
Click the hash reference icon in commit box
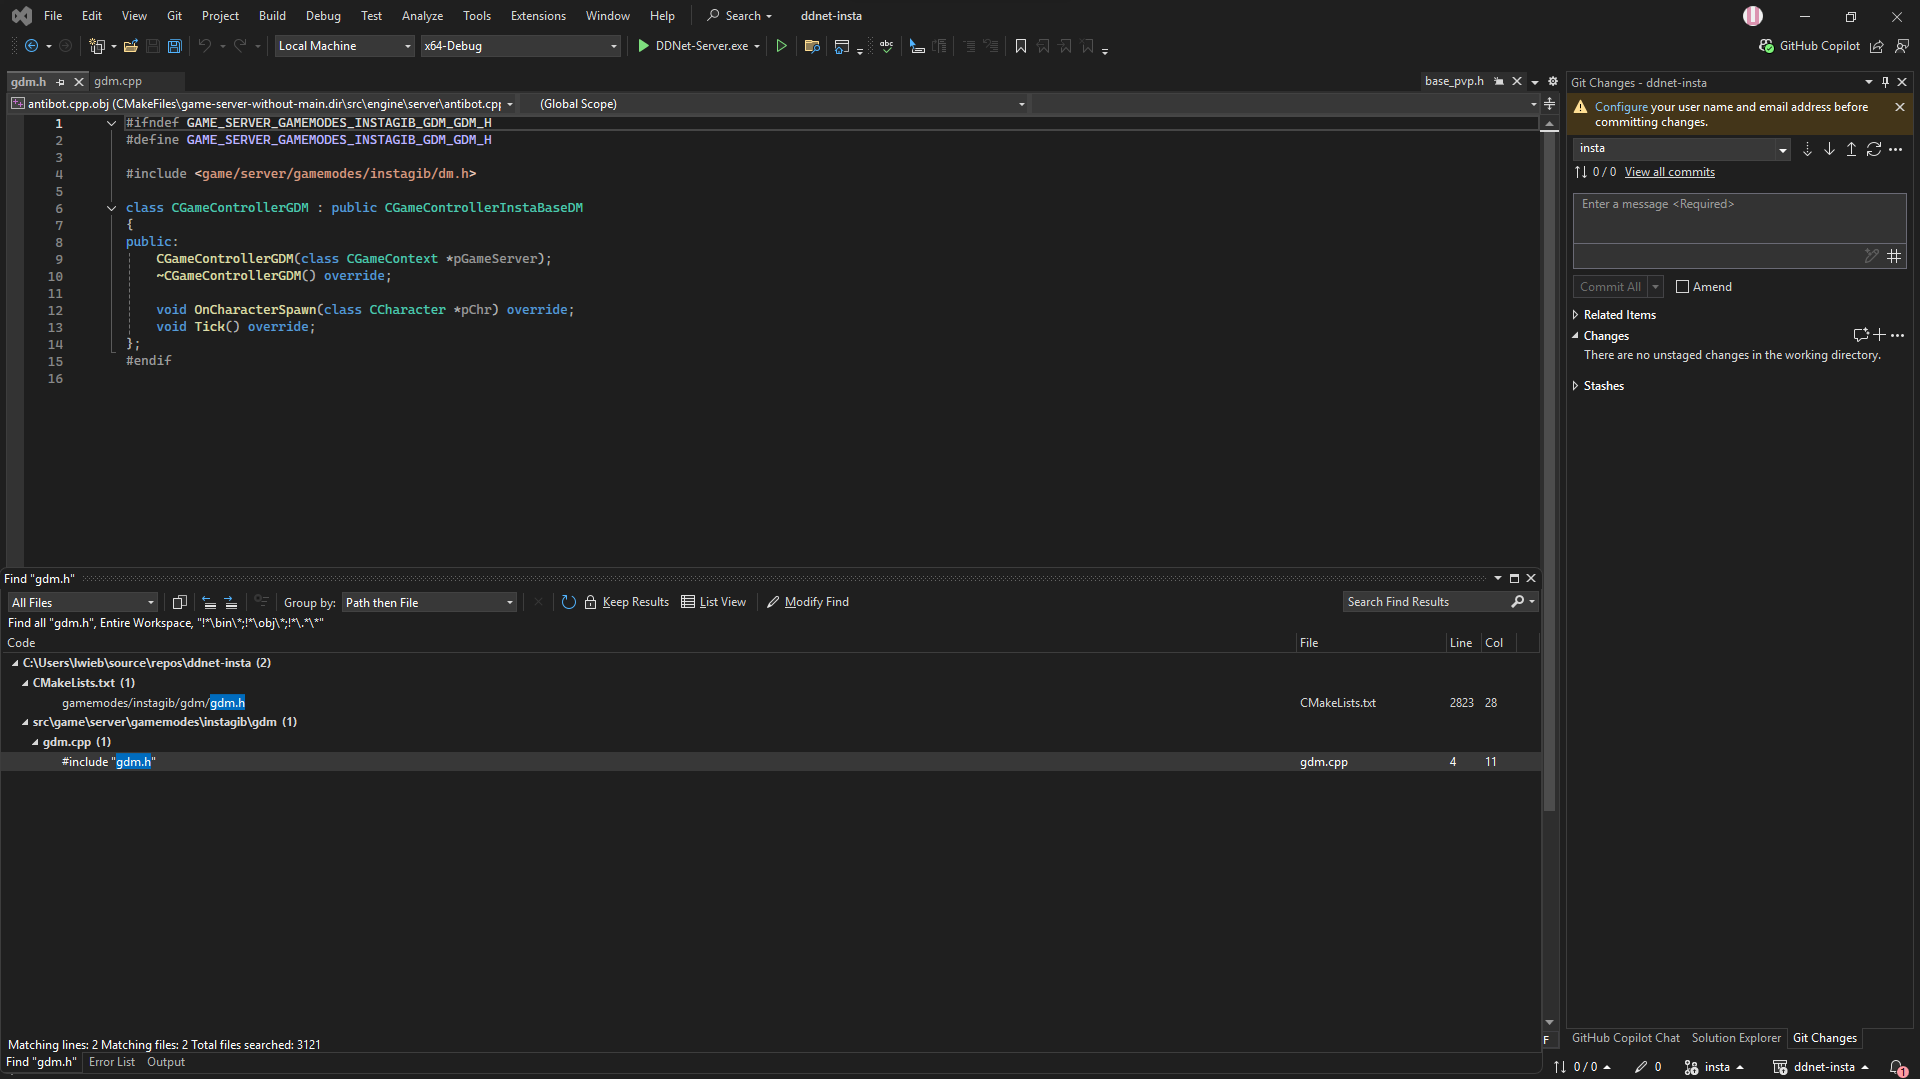1894,257
